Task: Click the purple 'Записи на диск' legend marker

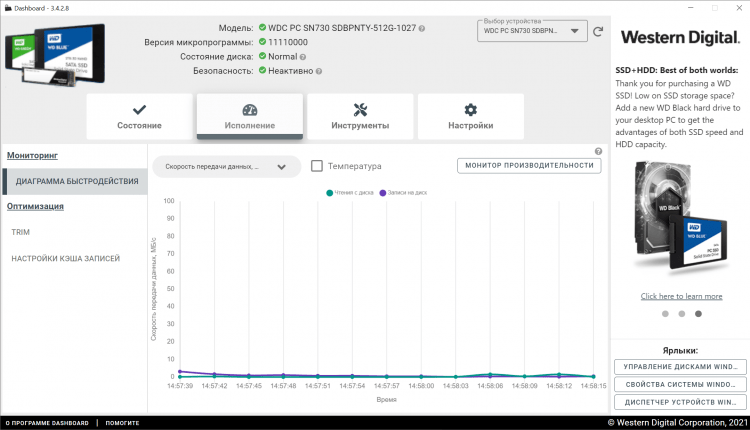Action: click(383, 191)
